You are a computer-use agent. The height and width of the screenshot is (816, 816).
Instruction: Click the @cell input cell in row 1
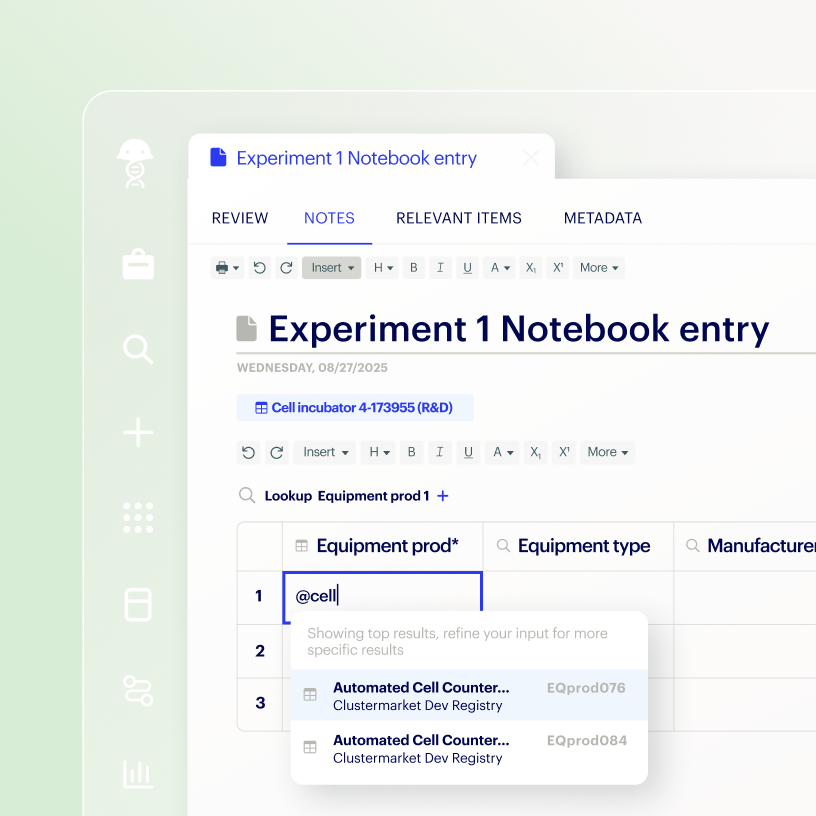[382, 596]
